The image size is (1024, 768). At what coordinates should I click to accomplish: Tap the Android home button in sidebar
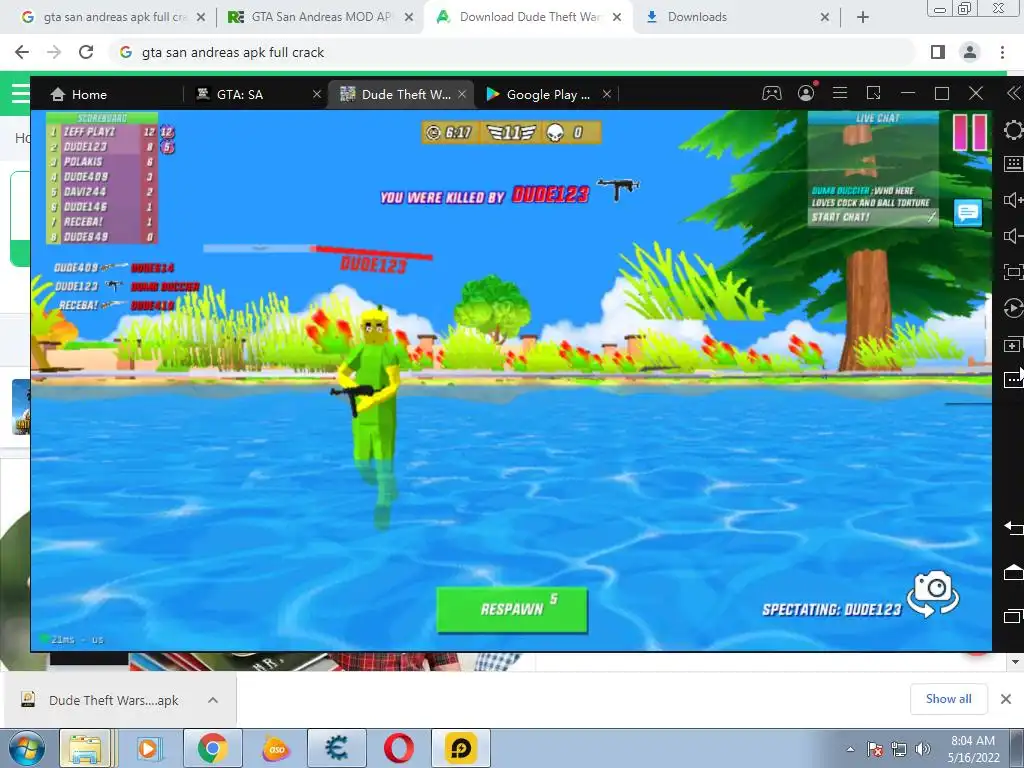[1013, 572]
